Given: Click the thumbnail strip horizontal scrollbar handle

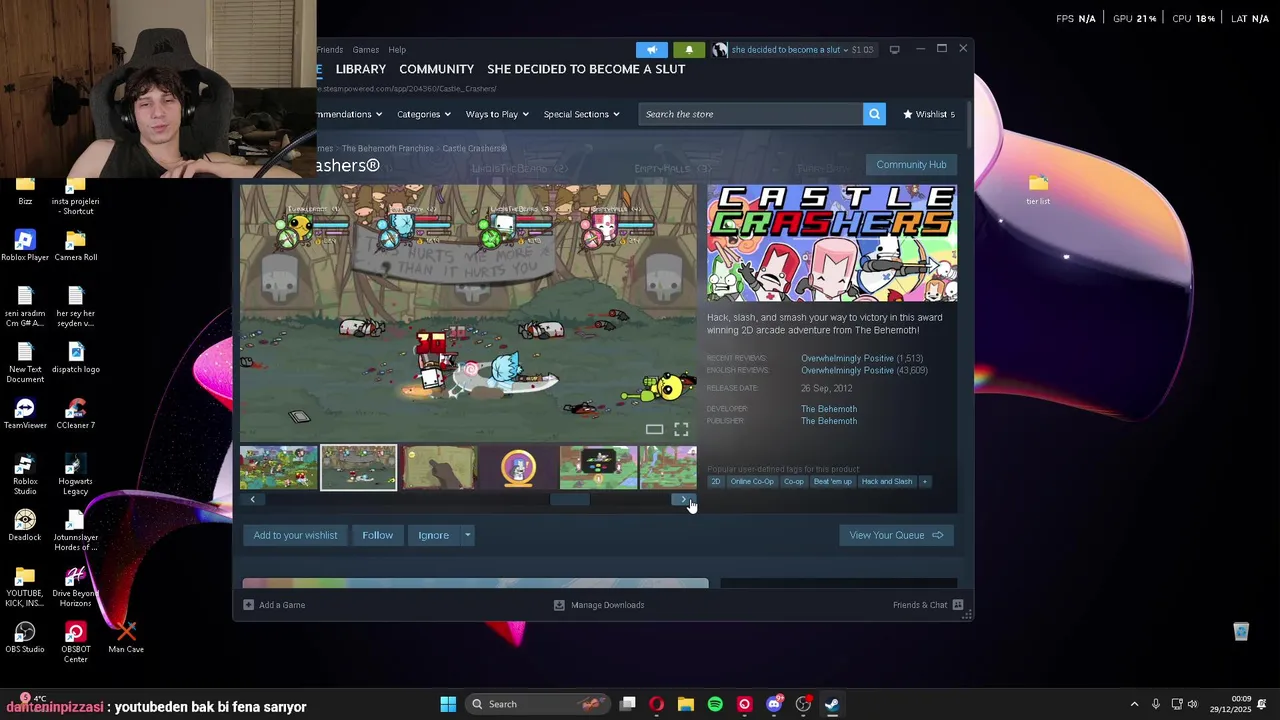Looking at the screenshot, I should 571,500.
